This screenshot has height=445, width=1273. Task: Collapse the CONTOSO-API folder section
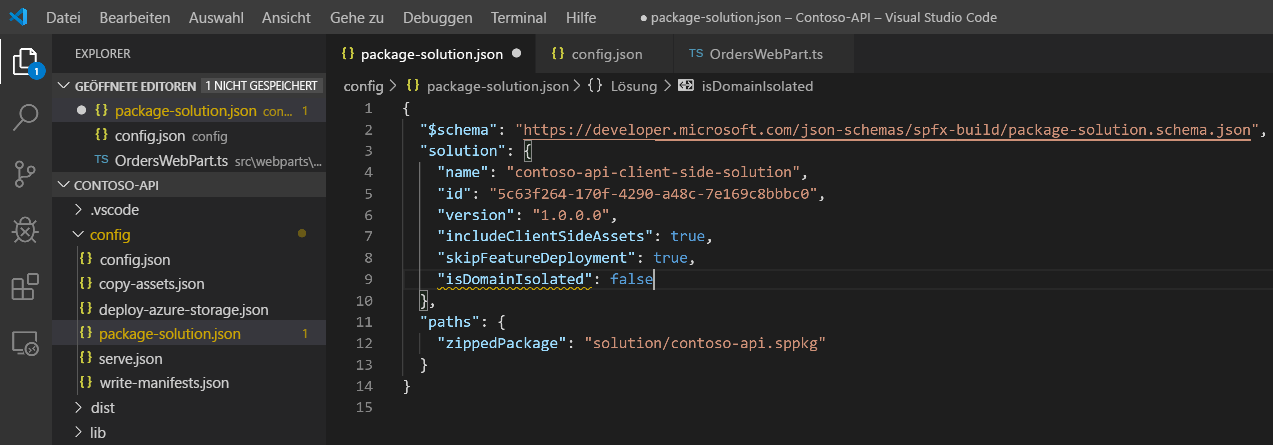189,185
